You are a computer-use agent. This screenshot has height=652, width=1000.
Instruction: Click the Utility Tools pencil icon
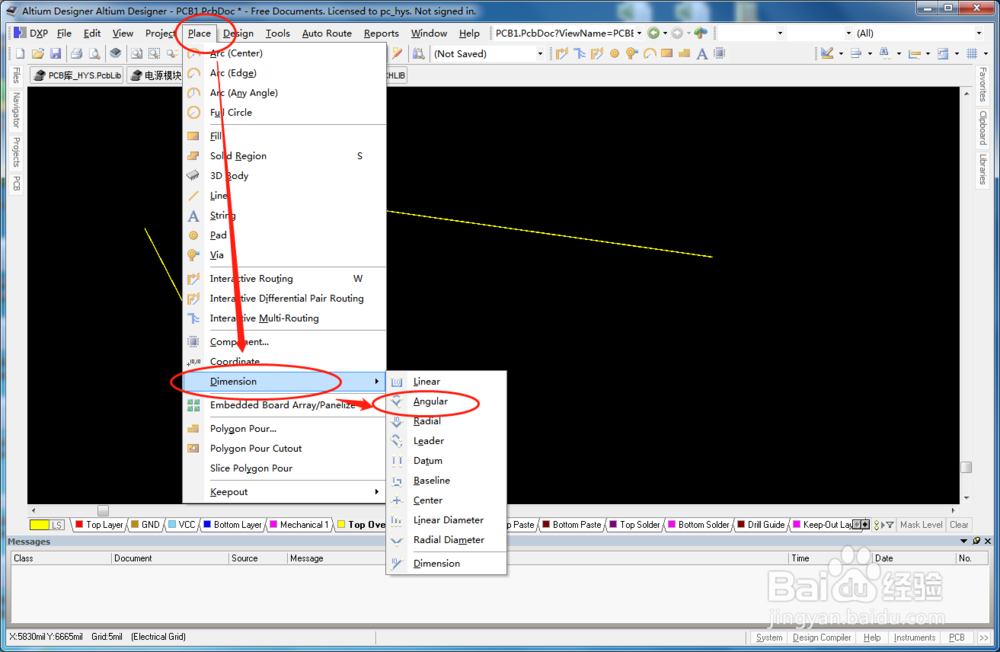(827, 54)
